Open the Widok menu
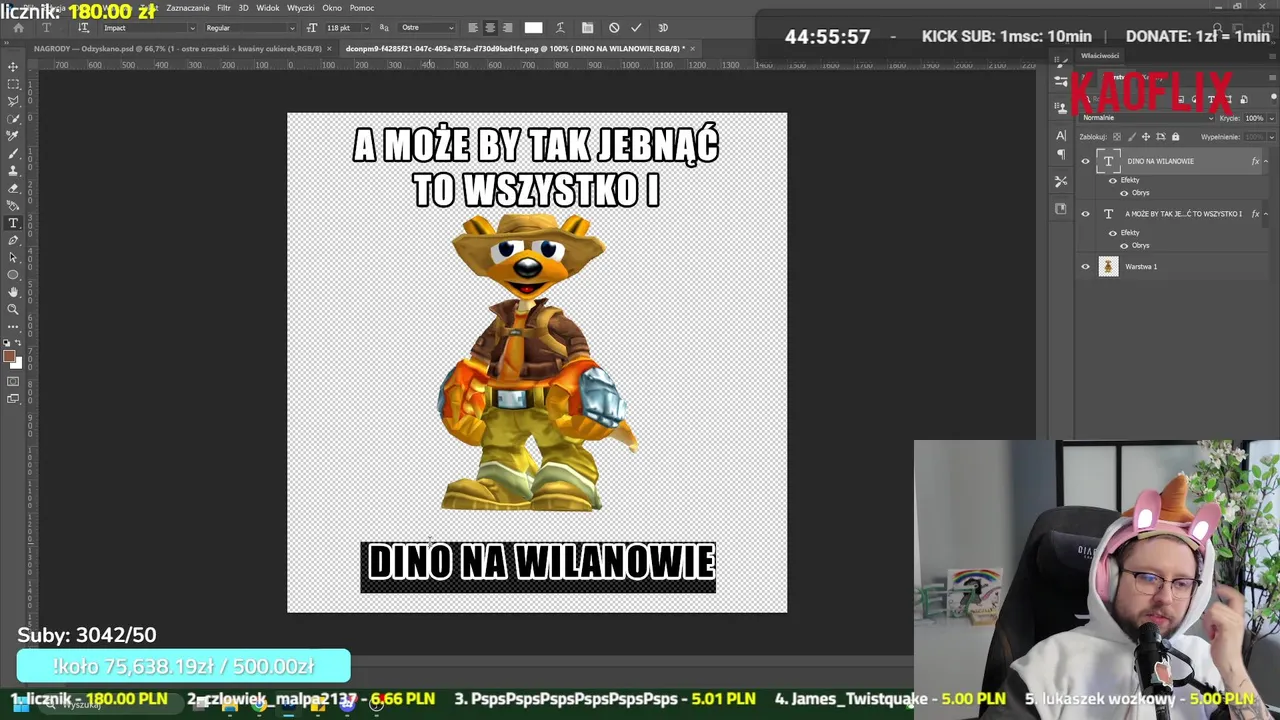Screen dimensions: 1280x720 [x=268, y=8]
